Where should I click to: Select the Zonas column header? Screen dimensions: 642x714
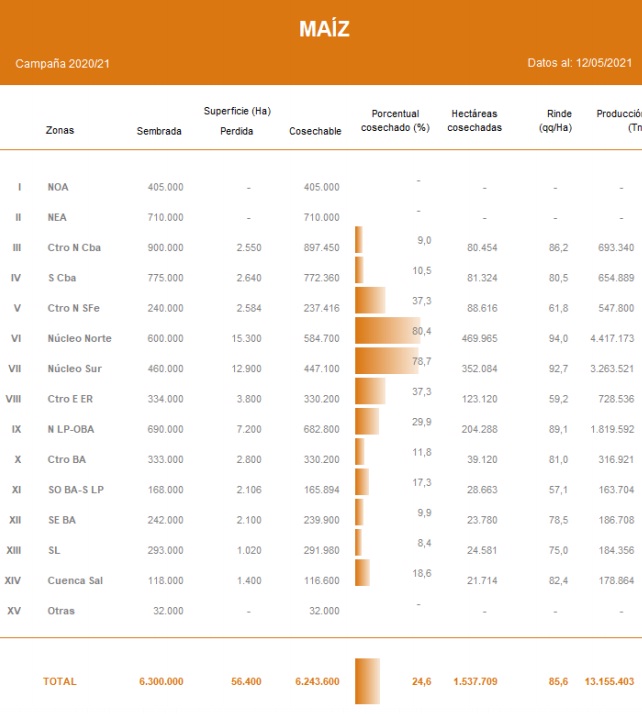coord(60,130)
